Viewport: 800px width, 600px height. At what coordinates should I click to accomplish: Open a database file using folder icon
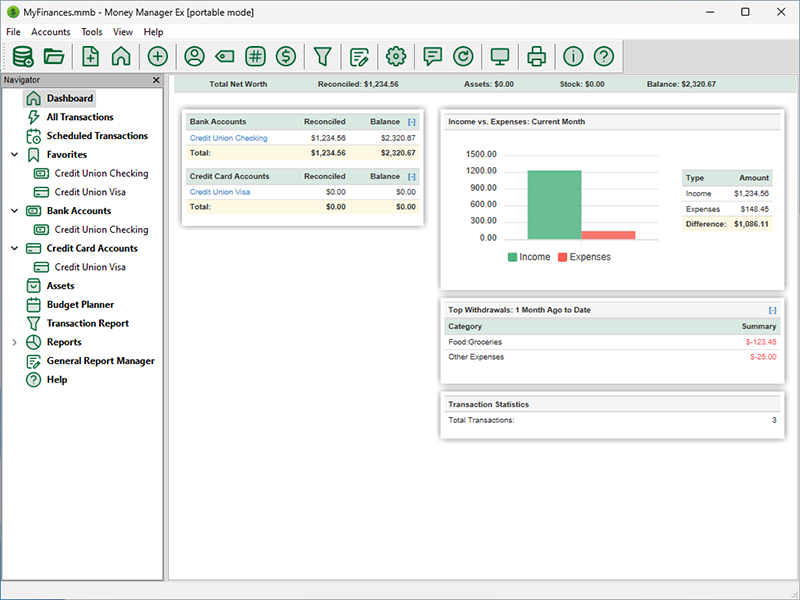pyautogui.click(x=54, y=56)
